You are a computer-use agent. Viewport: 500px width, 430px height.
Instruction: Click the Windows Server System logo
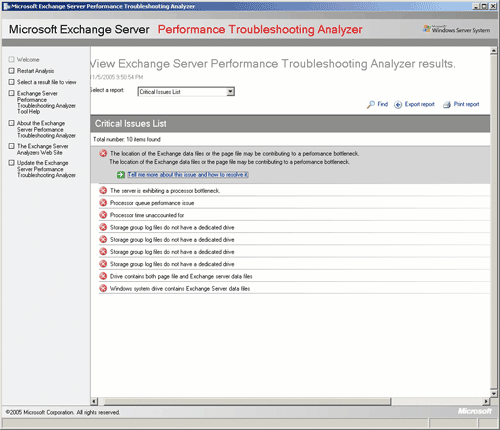click(x=456, y=29)
